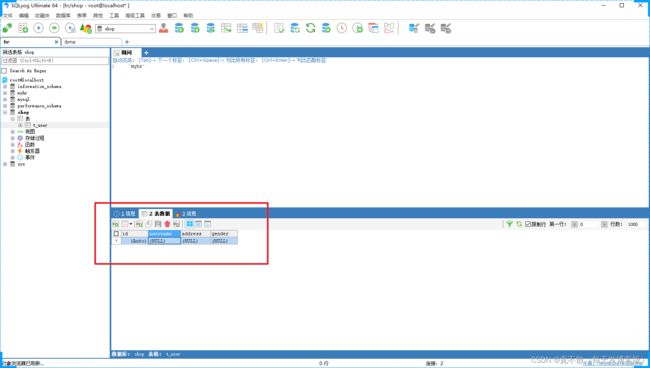Image resolution: width=650 pixels, height=368 pixels.
Task: Click the red trash delete rows icon
Action: tap(167, 224)
